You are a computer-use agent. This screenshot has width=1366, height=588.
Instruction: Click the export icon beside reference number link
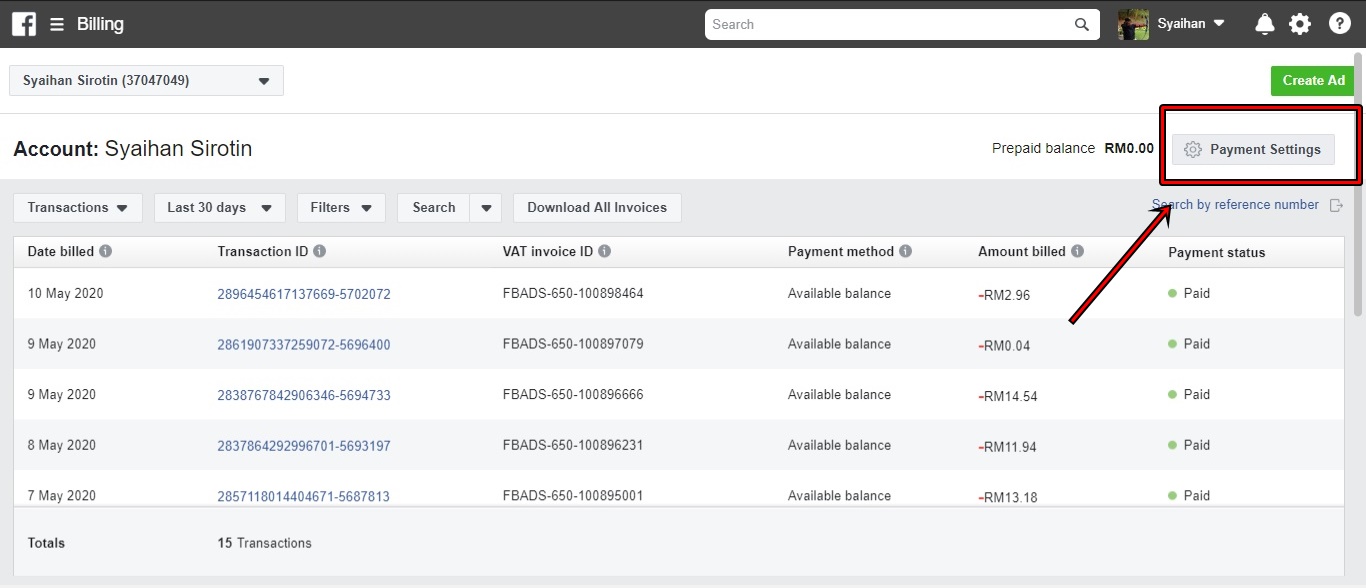(1336, 205)
